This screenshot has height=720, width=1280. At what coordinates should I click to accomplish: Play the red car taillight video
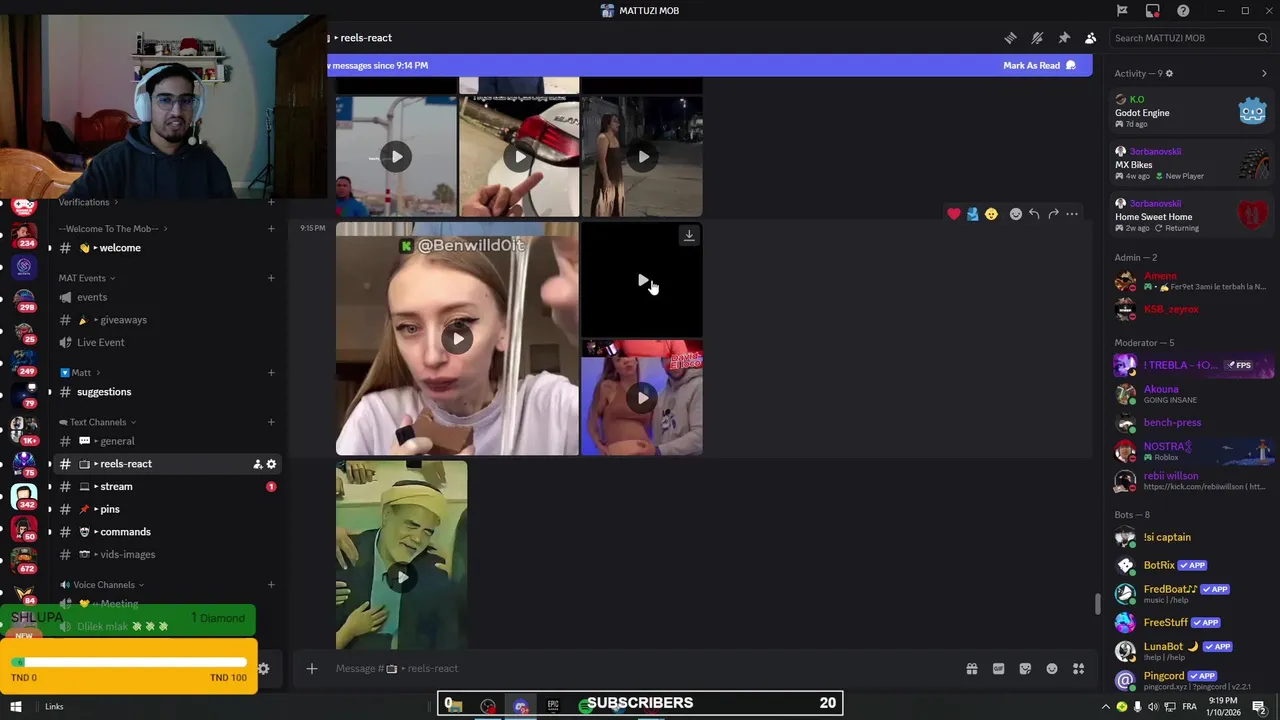click(519, 157)
